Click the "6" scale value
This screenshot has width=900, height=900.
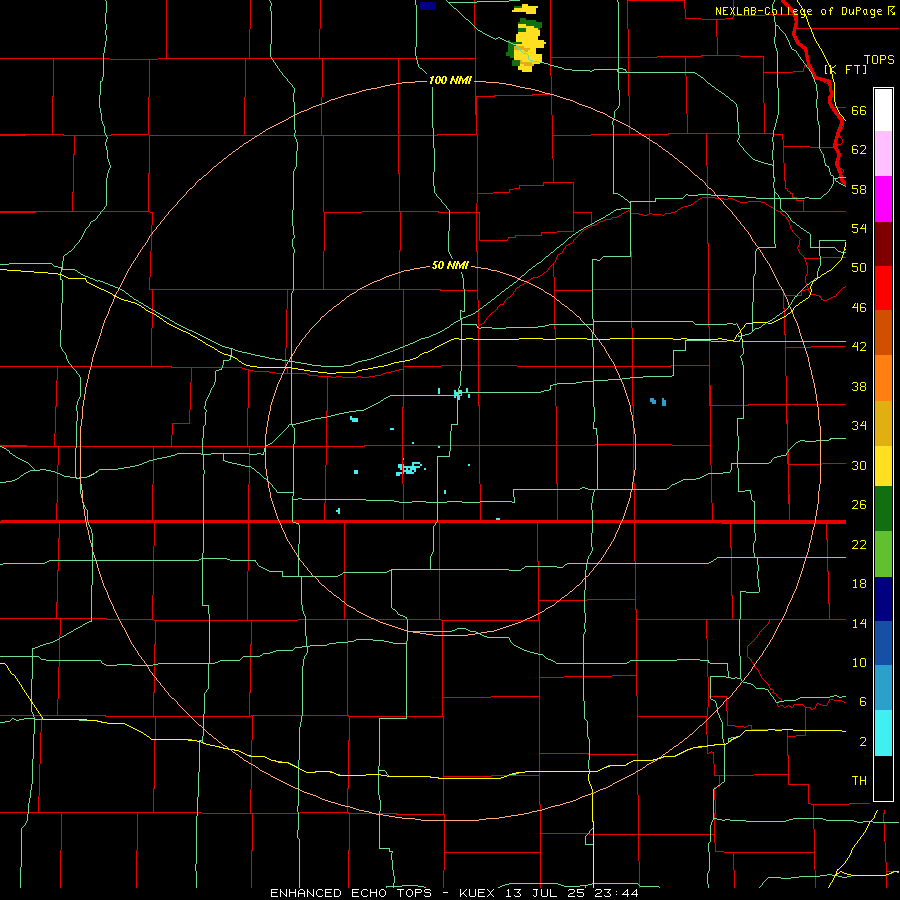tap(863, 701)
